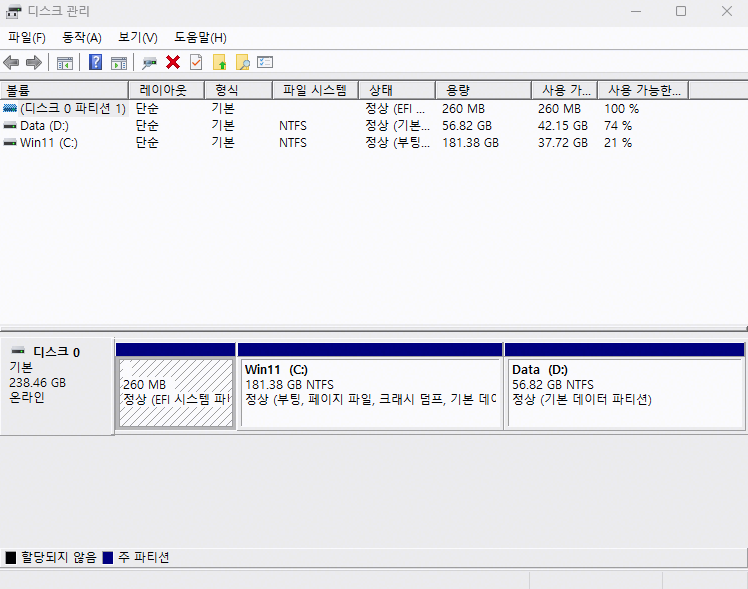The image size is (748, 589).
Task: Select the 디스크 0 disk label panel
Action: pos(57,386)
